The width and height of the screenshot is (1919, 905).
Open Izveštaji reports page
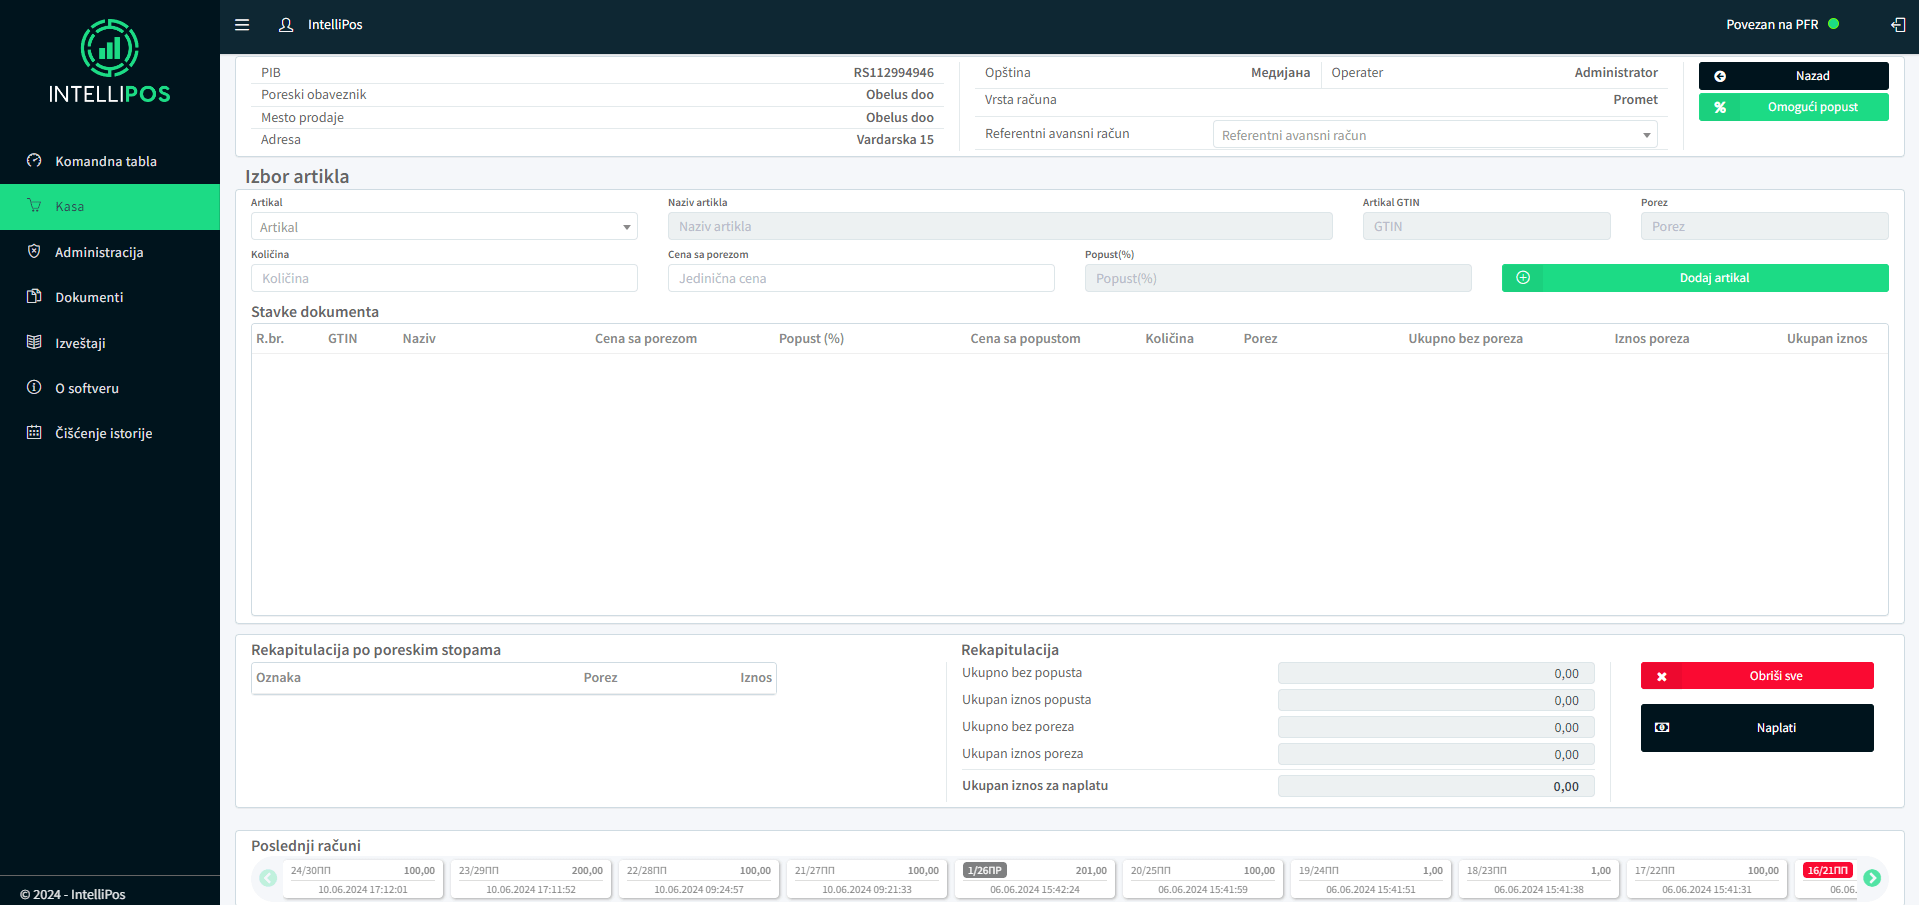(x=80, y=343)
